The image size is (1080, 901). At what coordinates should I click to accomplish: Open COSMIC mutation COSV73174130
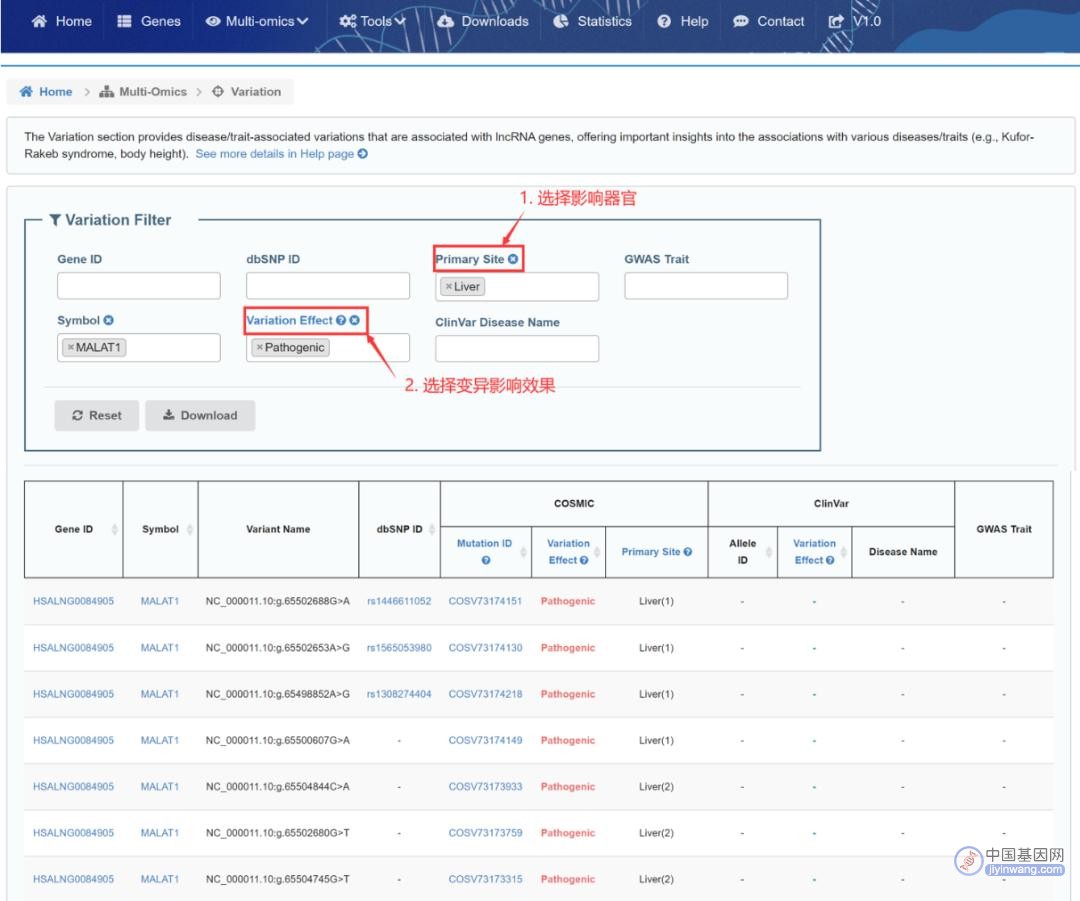tap(485, 648)
